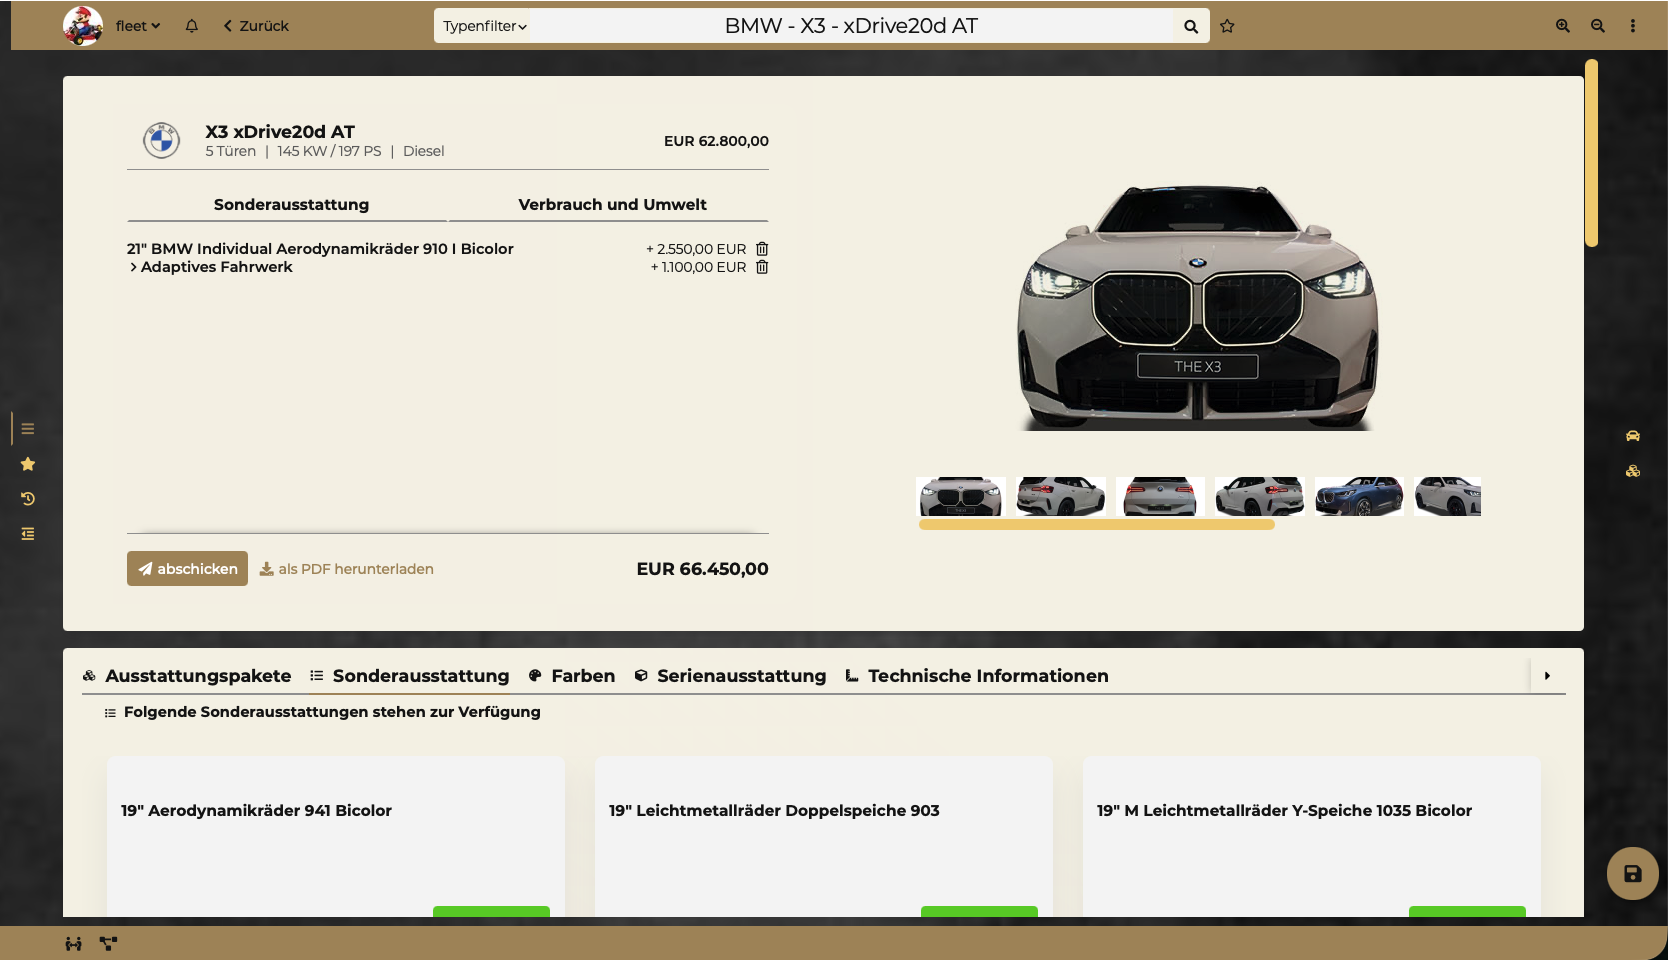Screen dimensions: 1668x960
Task: Click the vertical page scrollbar
Action: click(x=1592, y=153)
